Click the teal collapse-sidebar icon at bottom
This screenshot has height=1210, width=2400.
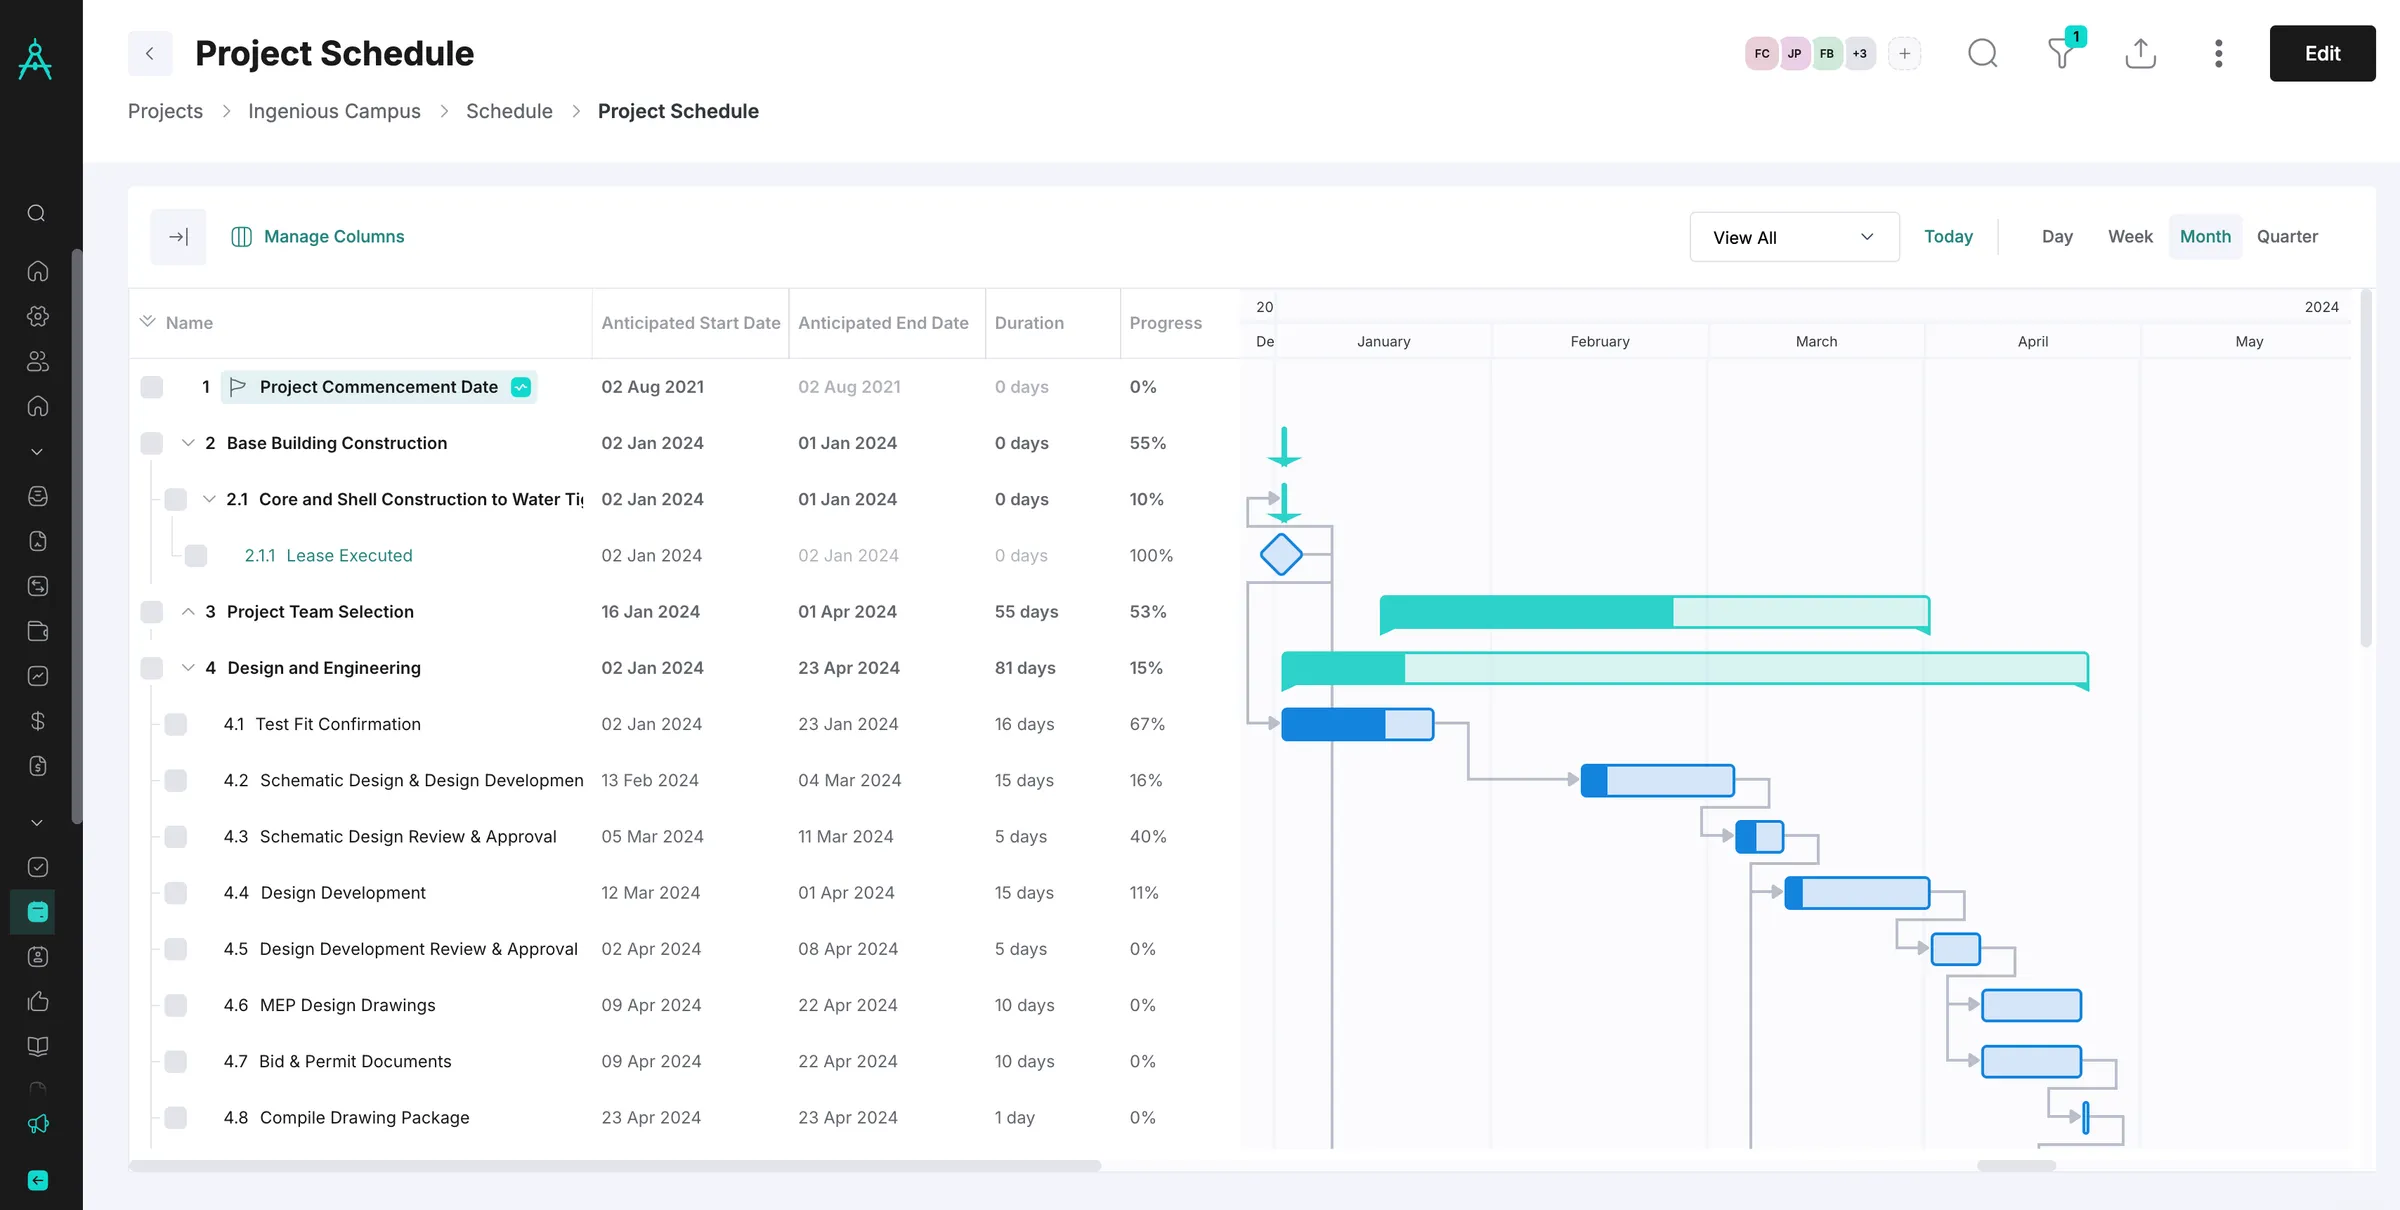pyautogui.click(x=37, y=1180)
